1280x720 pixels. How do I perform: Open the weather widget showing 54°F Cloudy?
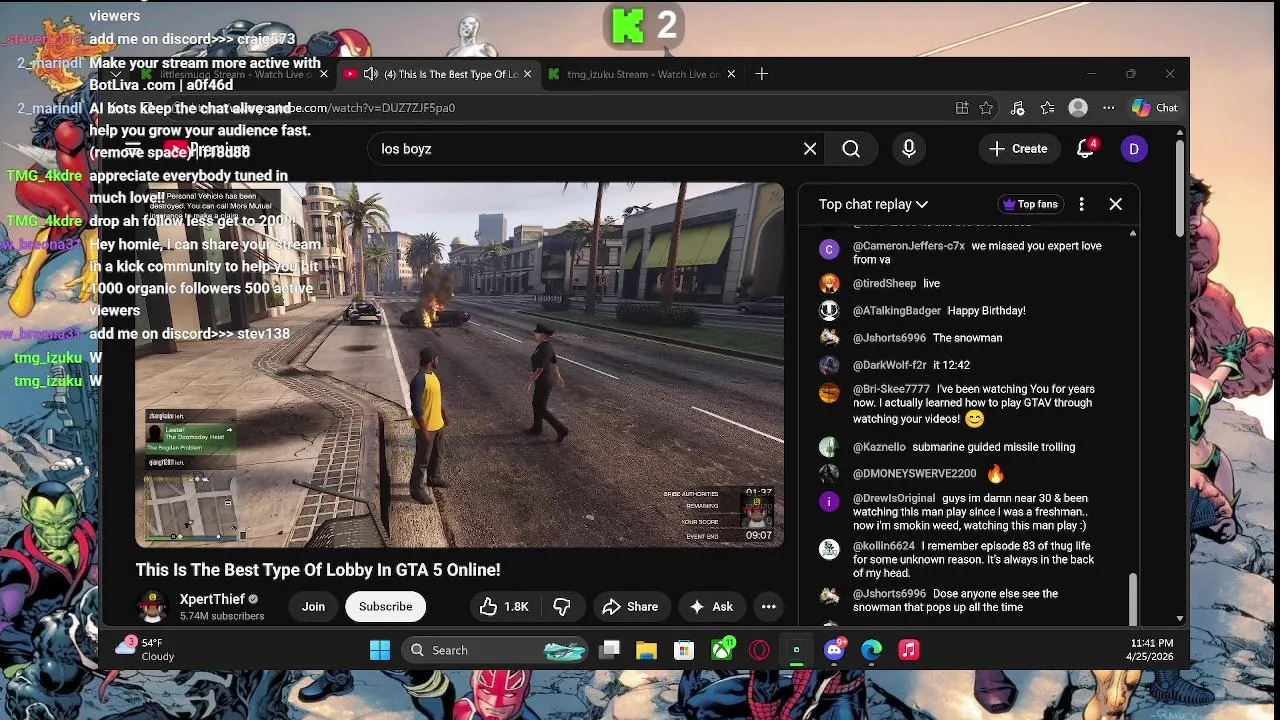[146, 650]
